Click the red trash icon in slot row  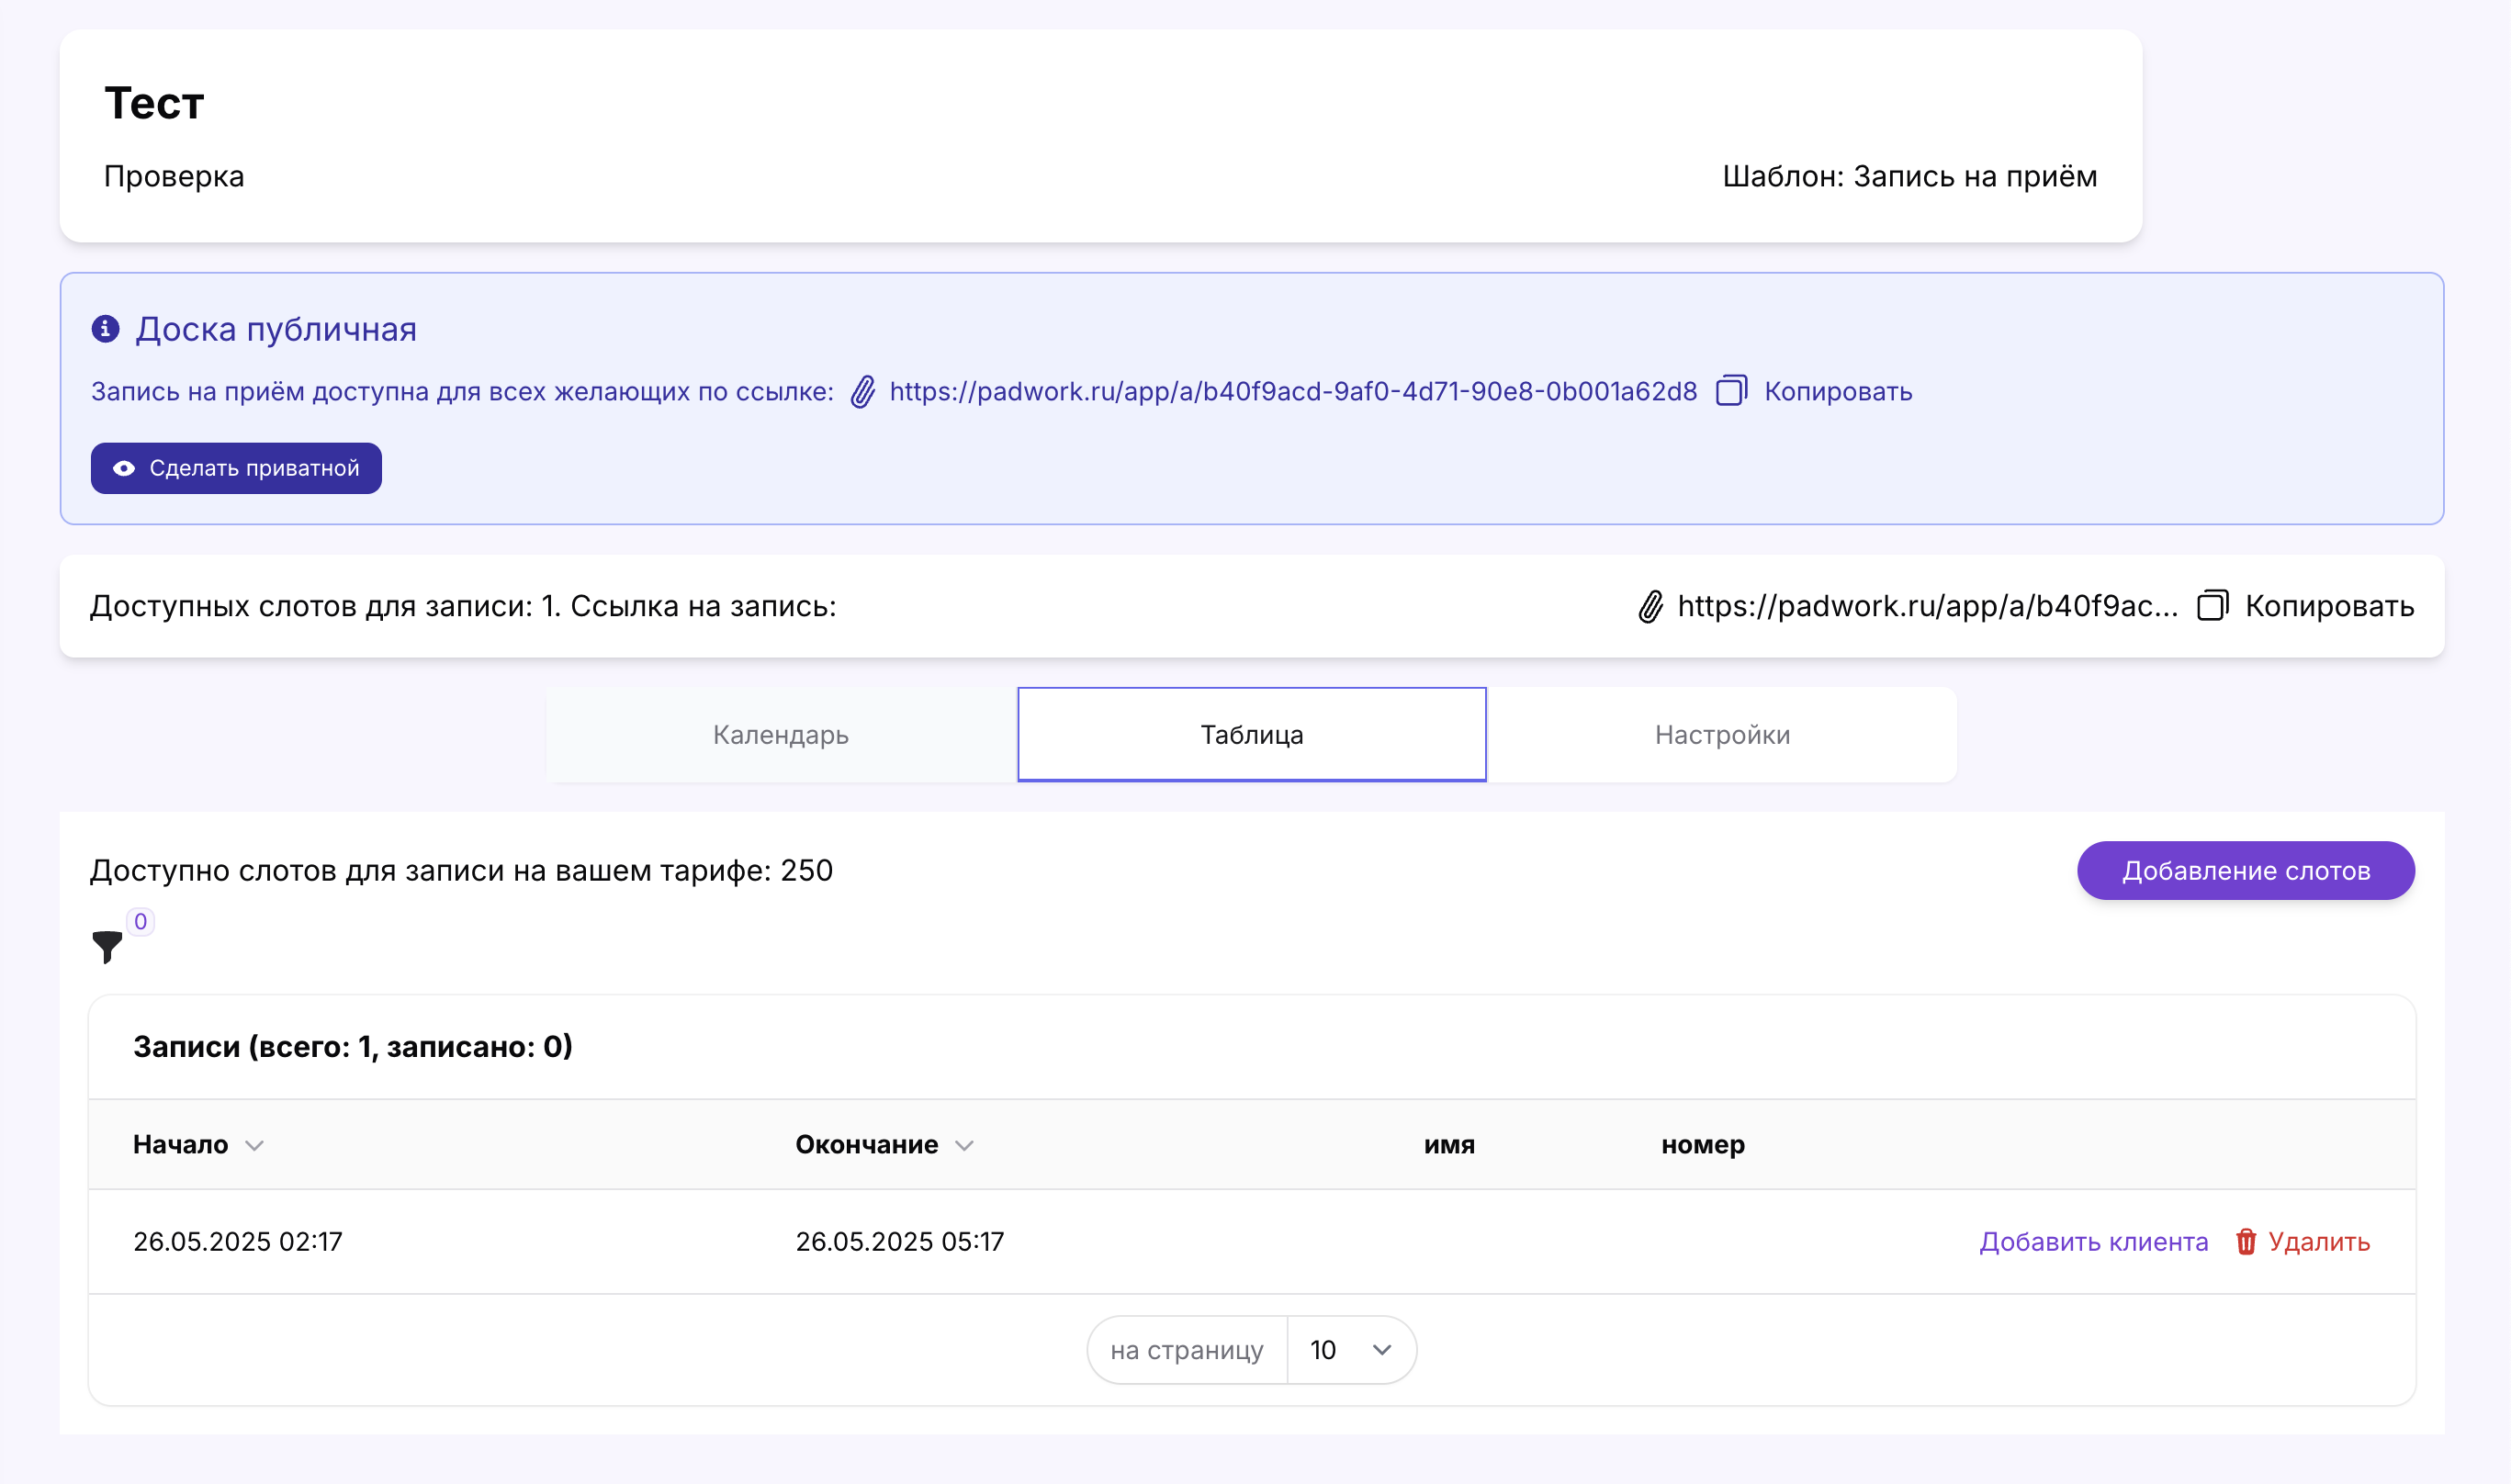(x=2246, y=1241)
